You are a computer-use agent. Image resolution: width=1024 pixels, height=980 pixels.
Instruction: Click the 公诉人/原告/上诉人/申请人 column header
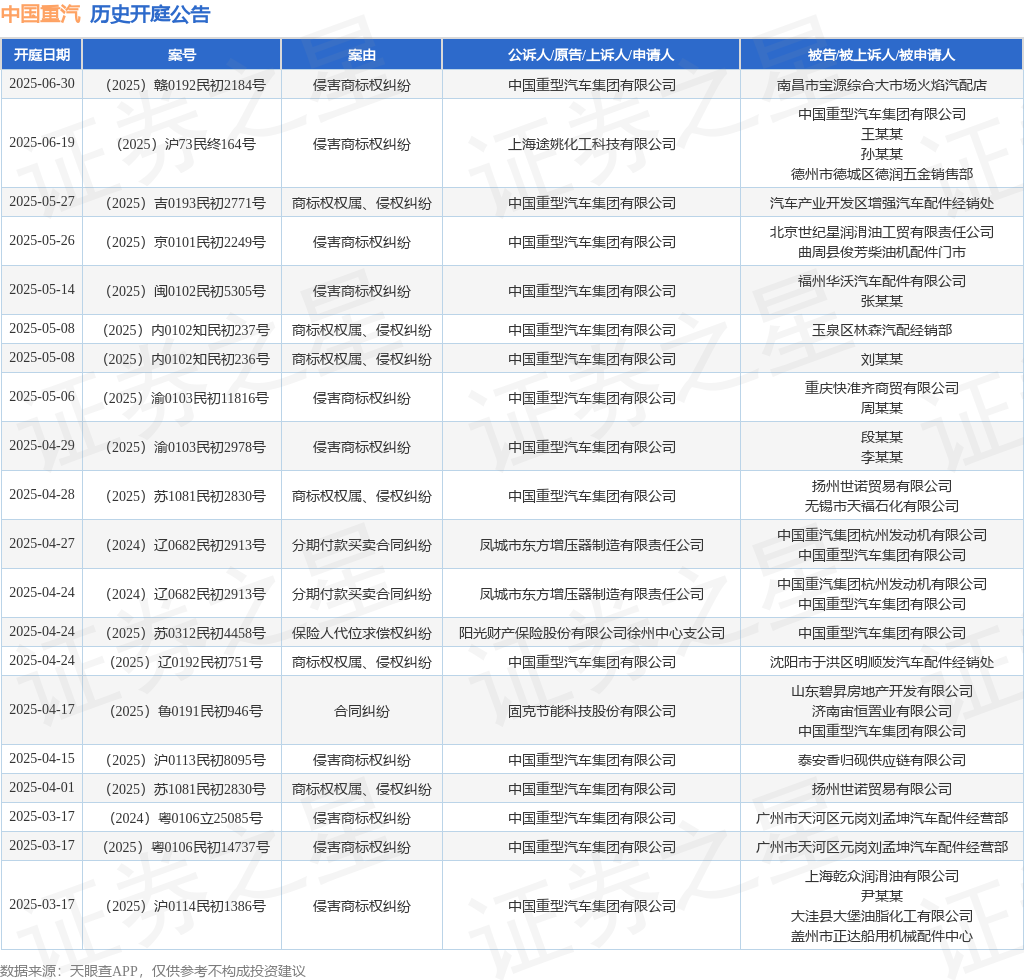tap(591, 55)
